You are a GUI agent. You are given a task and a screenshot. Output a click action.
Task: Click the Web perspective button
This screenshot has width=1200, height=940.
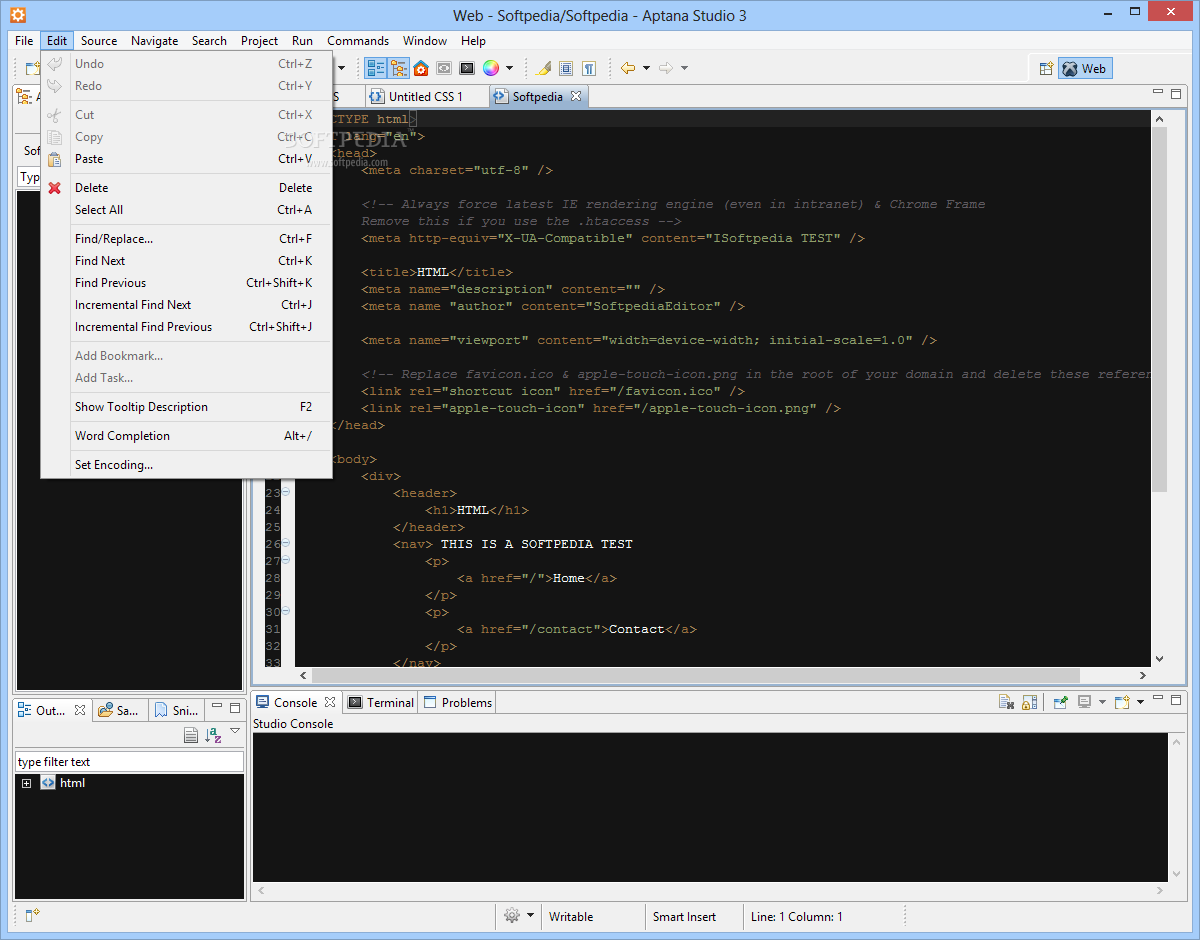(x=1085, y=69)
